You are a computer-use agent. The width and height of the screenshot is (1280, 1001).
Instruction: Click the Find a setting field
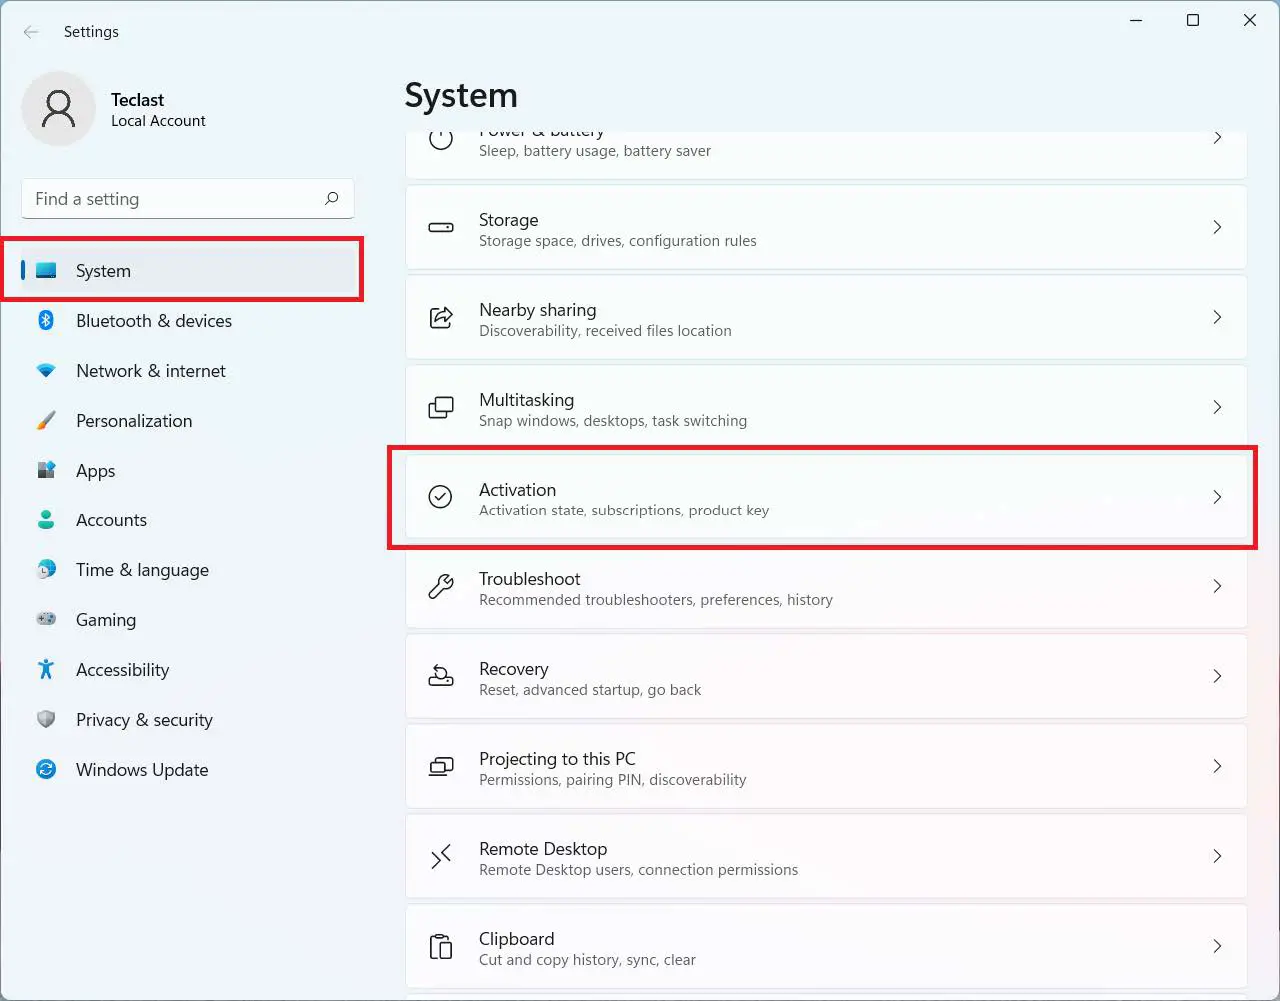coord(175,199)
